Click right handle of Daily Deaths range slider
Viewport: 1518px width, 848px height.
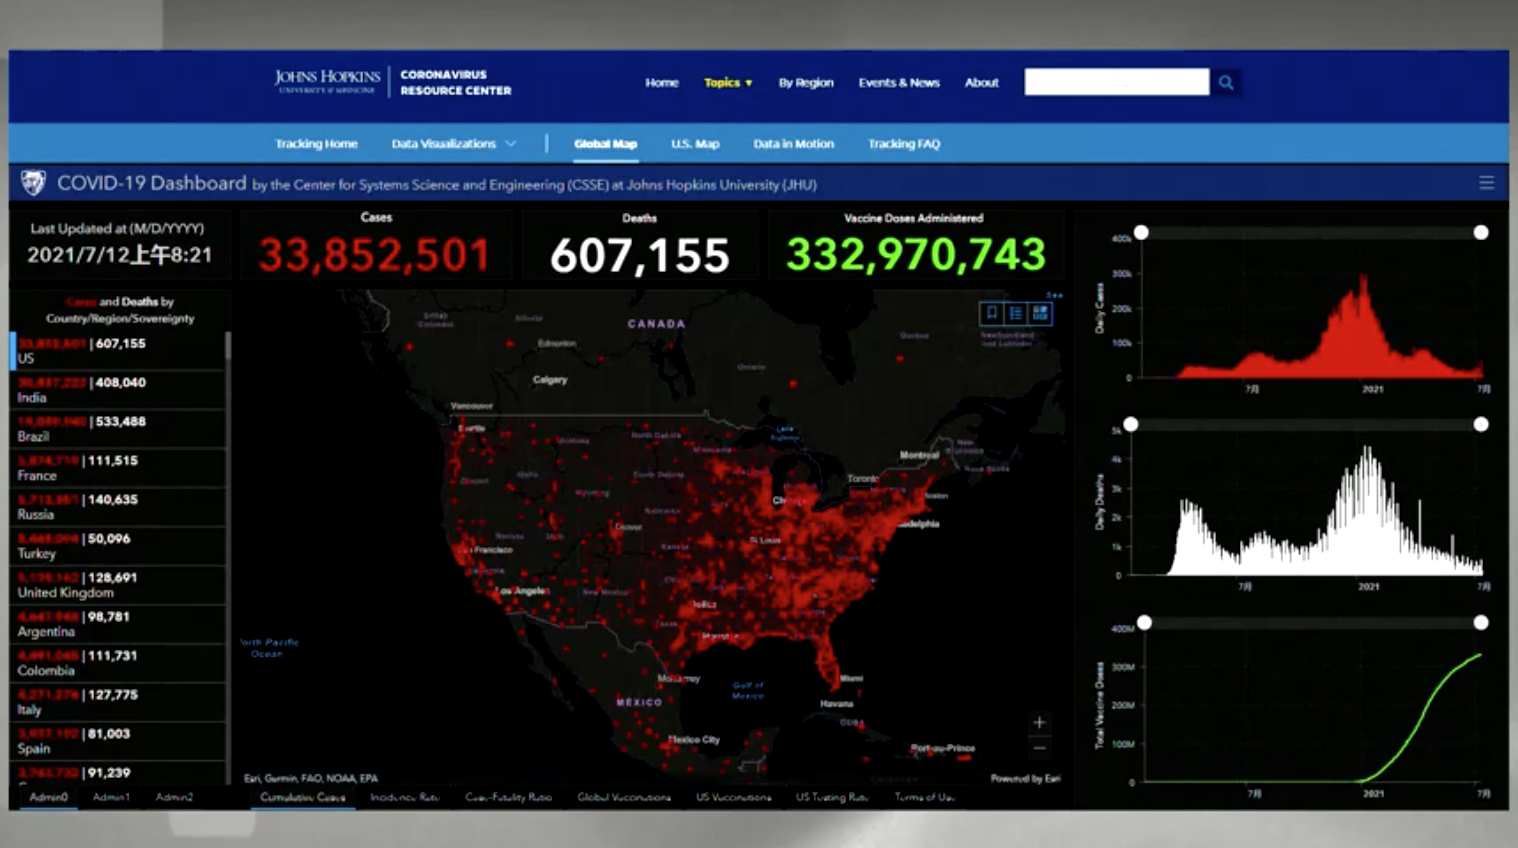[x=1481, y=424]
